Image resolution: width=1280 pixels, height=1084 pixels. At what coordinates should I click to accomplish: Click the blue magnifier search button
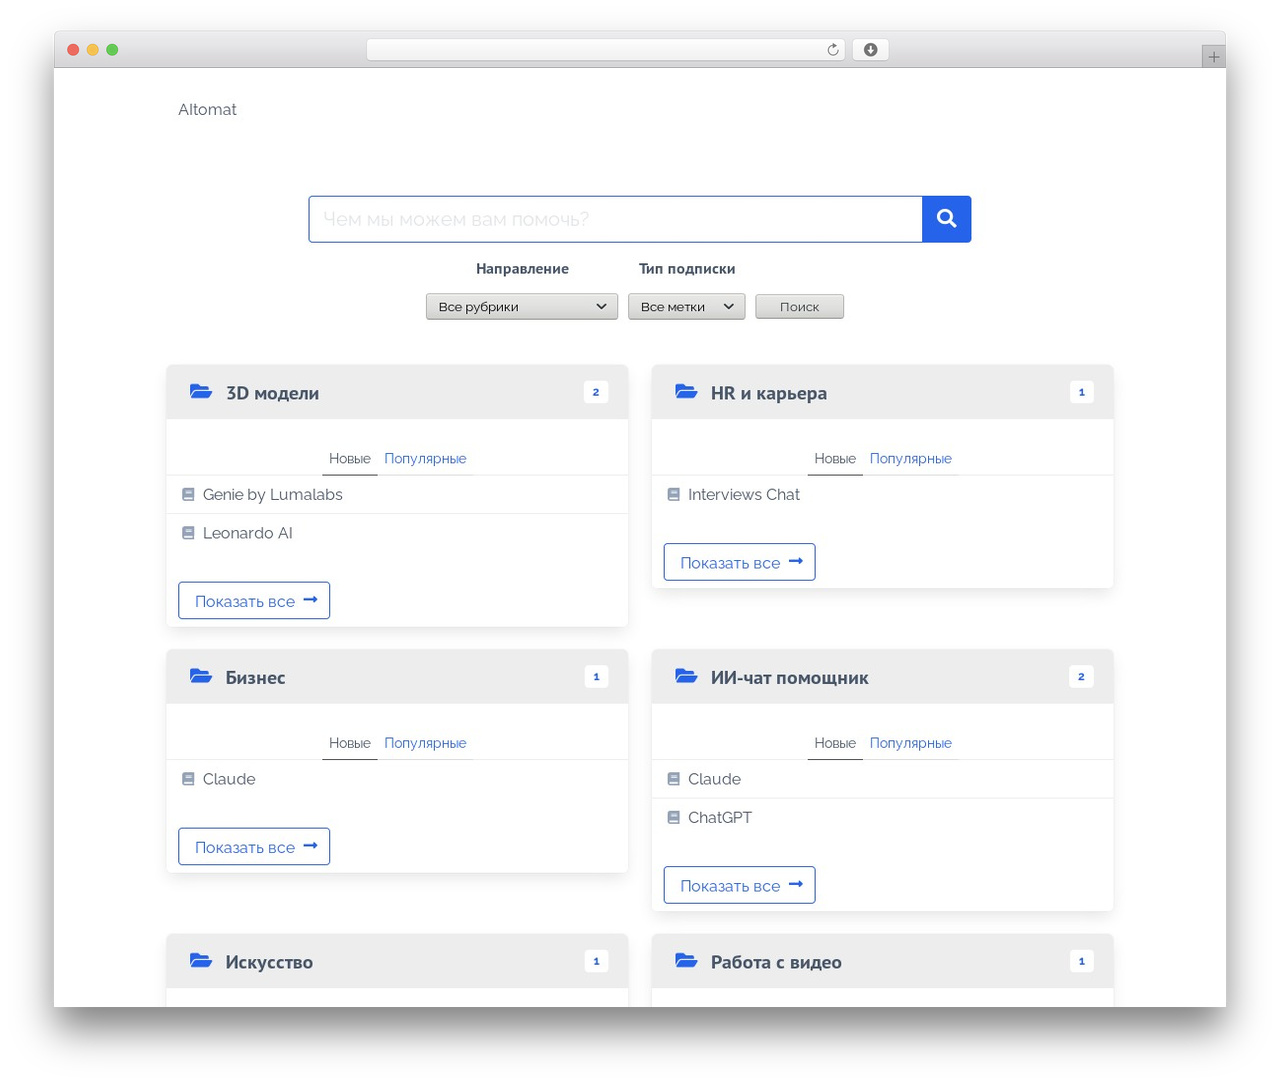[946, 219]
